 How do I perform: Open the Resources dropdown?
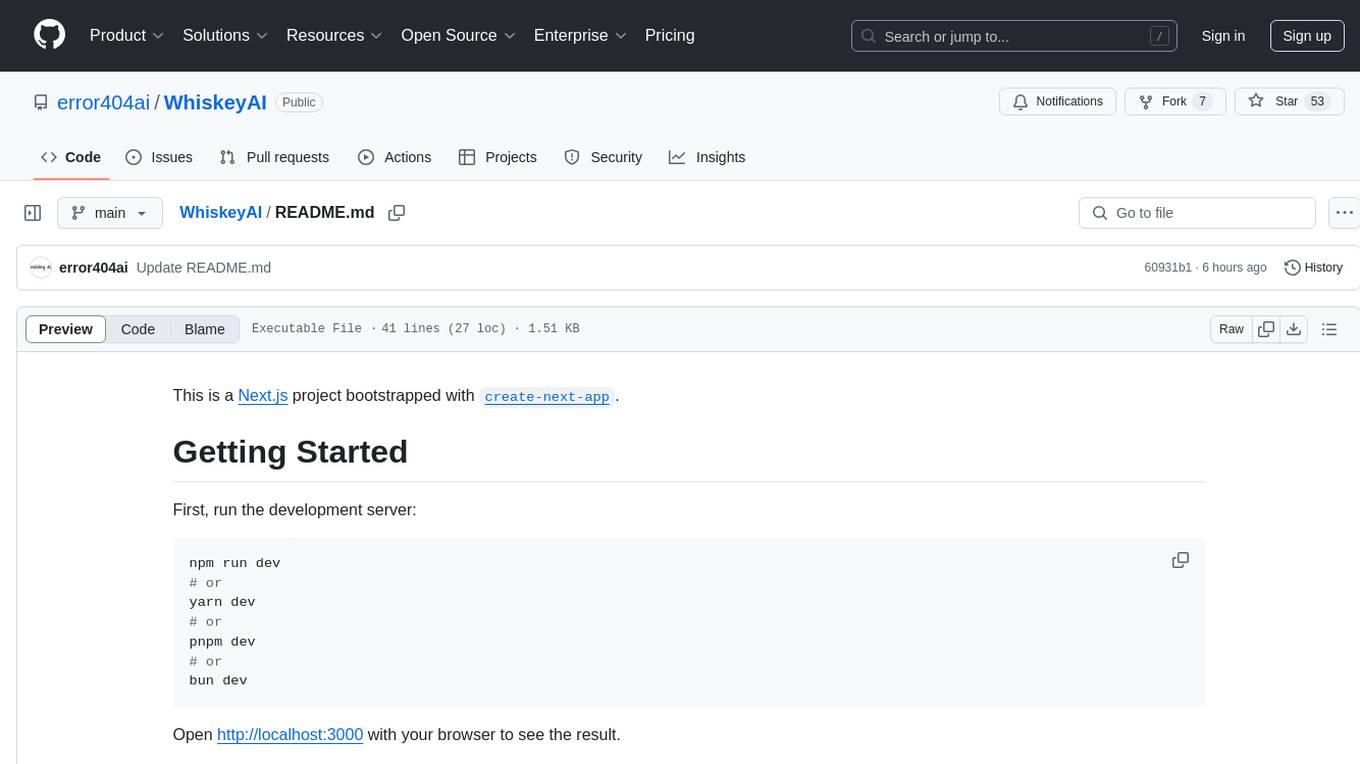point(334,35)
